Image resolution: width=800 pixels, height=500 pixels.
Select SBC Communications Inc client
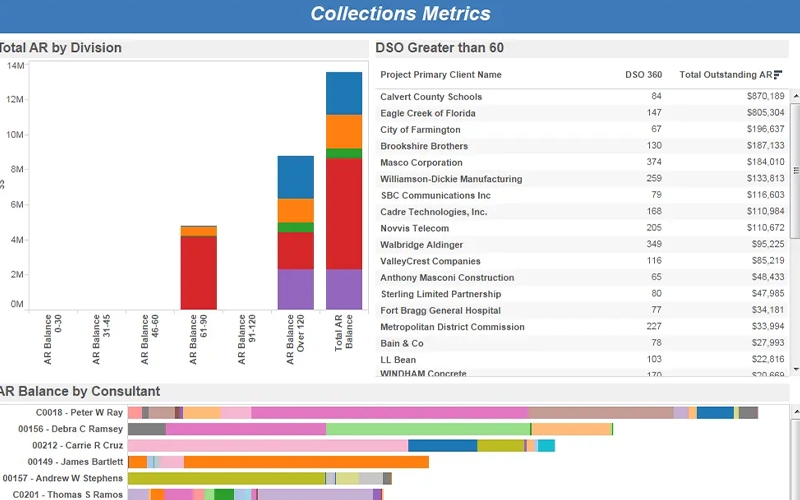436,195
